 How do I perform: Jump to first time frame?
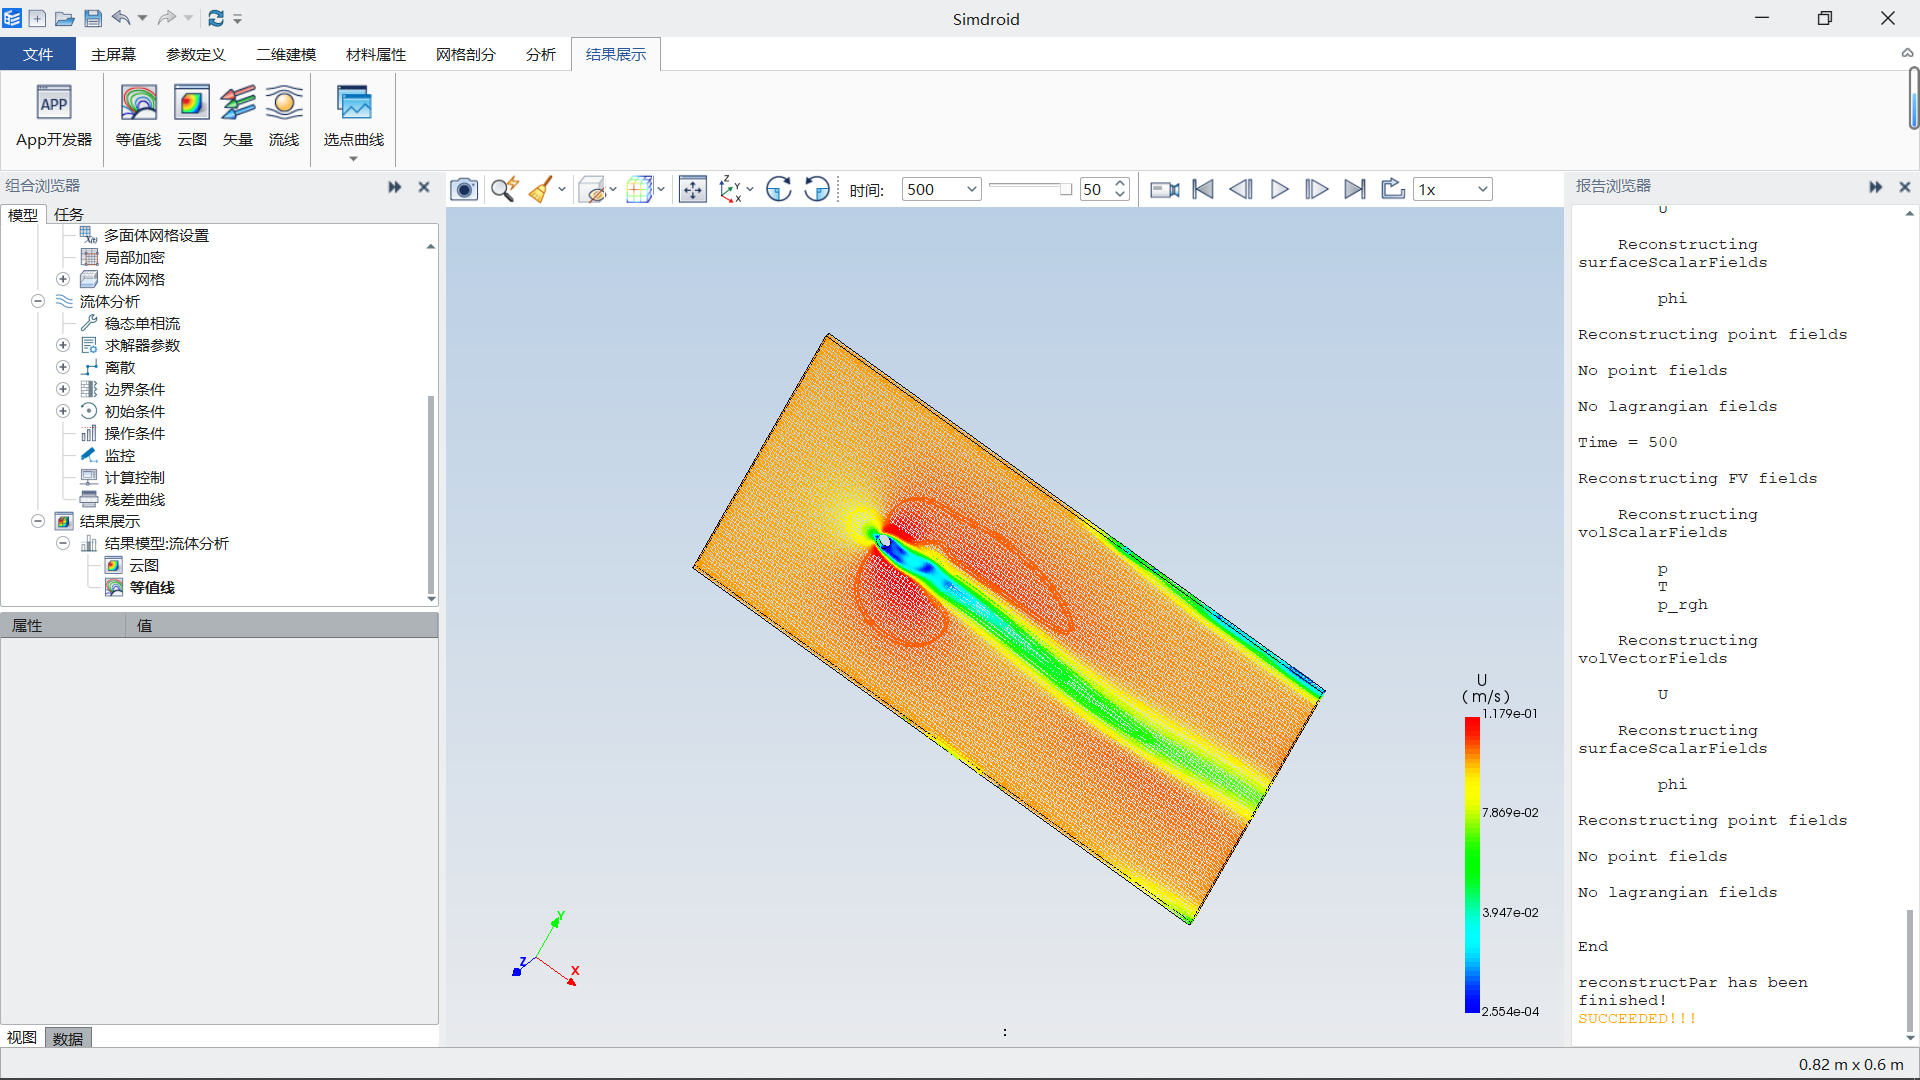1203,189
